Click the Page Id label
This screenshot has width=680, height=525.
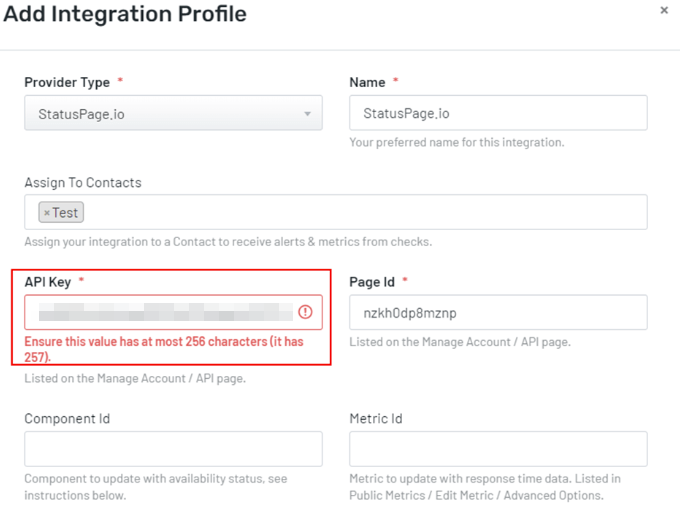(x=372, y=282)
